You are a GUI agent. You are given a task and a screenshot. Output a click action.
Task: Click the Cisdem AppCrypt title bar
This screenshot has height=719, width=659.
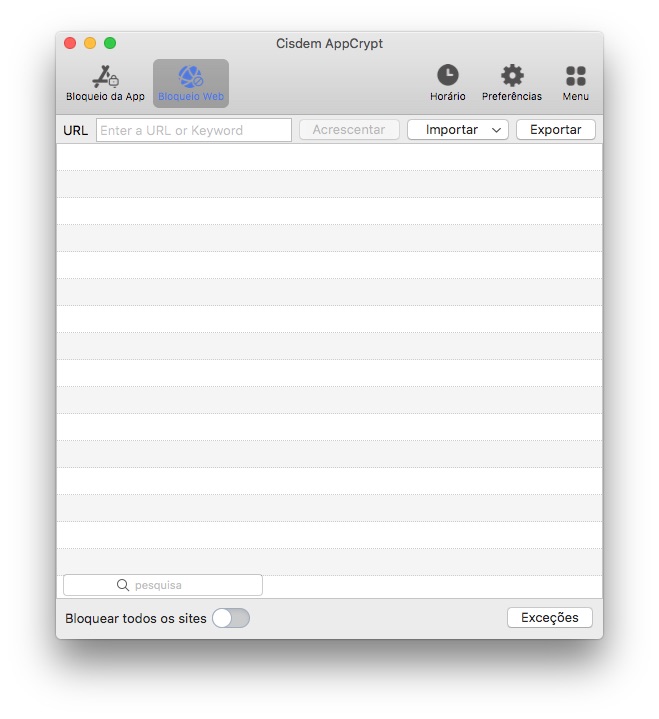329,43
